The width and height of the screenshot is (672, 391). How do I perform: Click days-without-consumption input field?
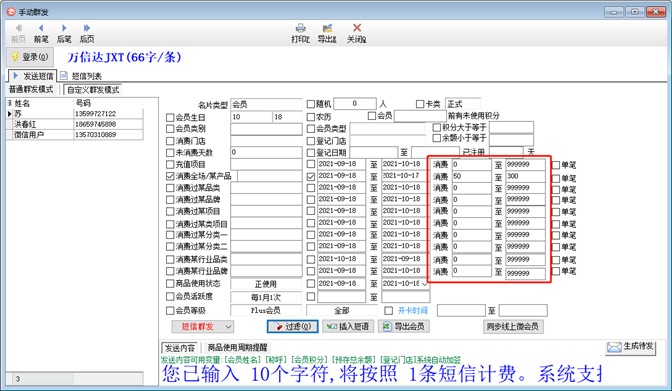click(266, 153)
